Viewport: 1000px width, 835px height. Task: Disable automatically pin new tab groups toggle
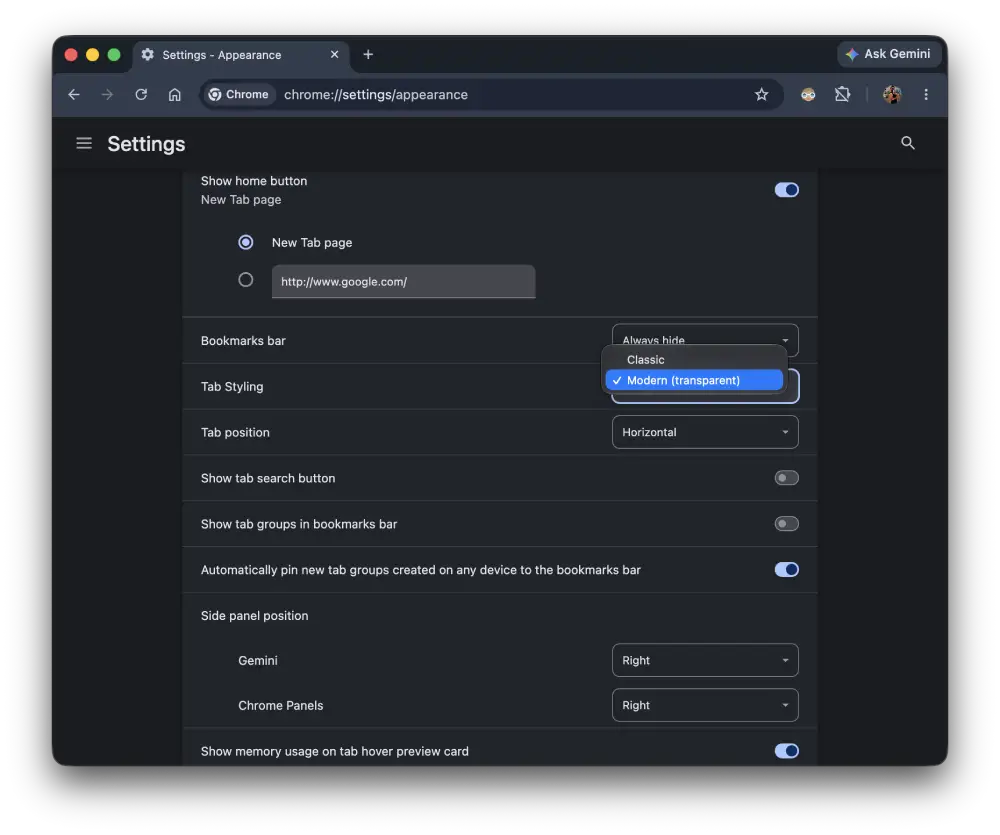click(x=786, y=570)
